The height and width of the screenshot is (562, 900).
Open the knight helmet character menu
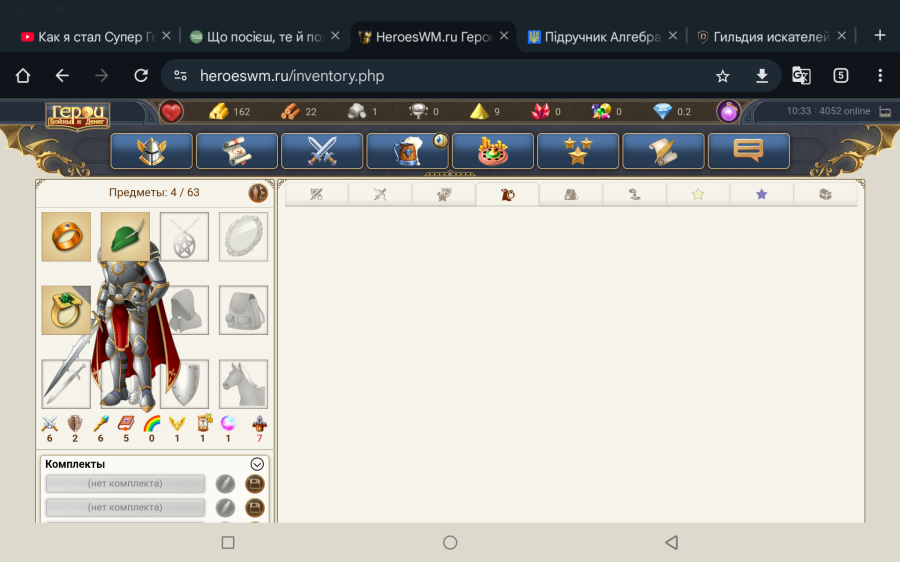152,151
